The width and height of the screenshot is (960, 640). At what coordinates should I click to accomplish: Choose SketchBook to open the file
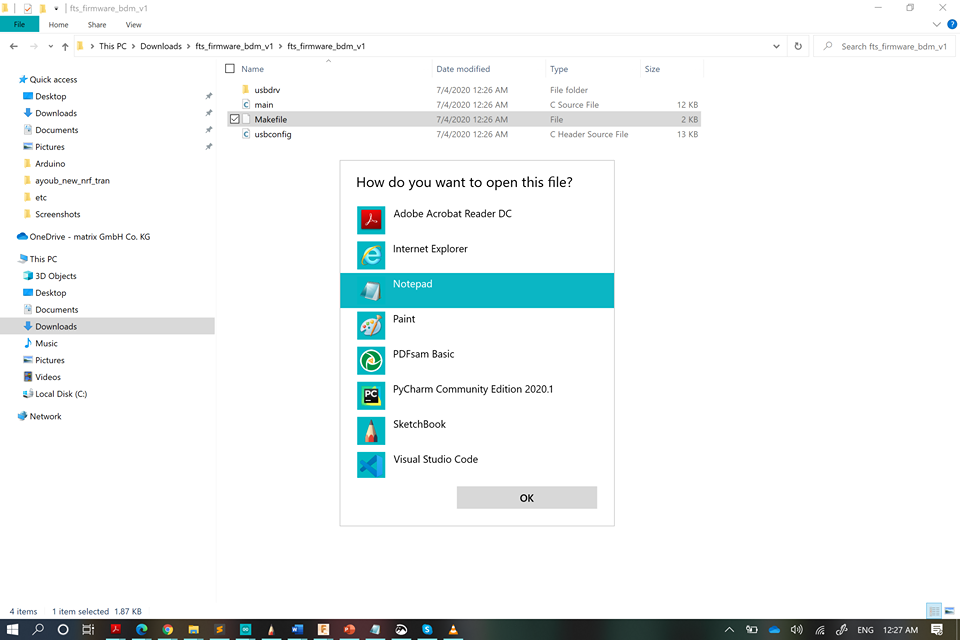(x=477, y=431)
